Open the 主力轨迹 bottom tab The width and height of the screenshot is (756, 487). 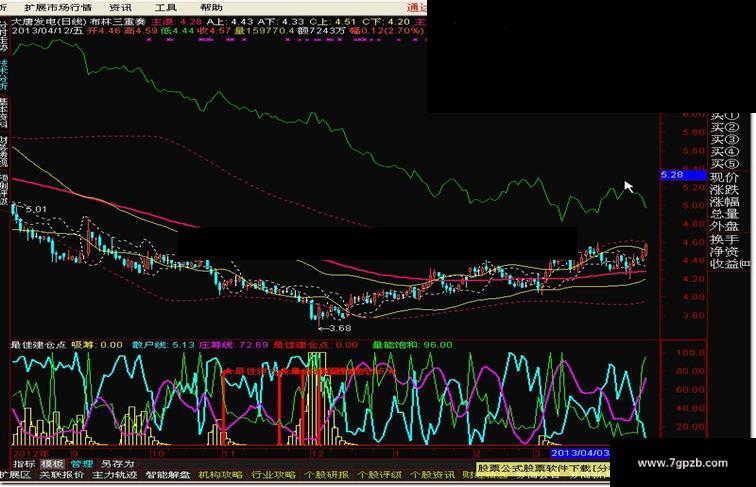(x=115, y=475)
